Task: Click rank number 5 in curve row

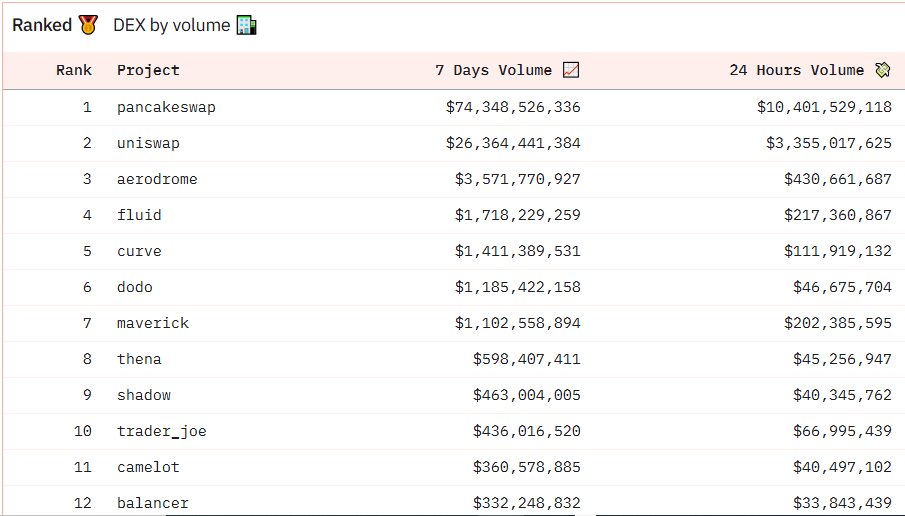Action: (87, 251)
